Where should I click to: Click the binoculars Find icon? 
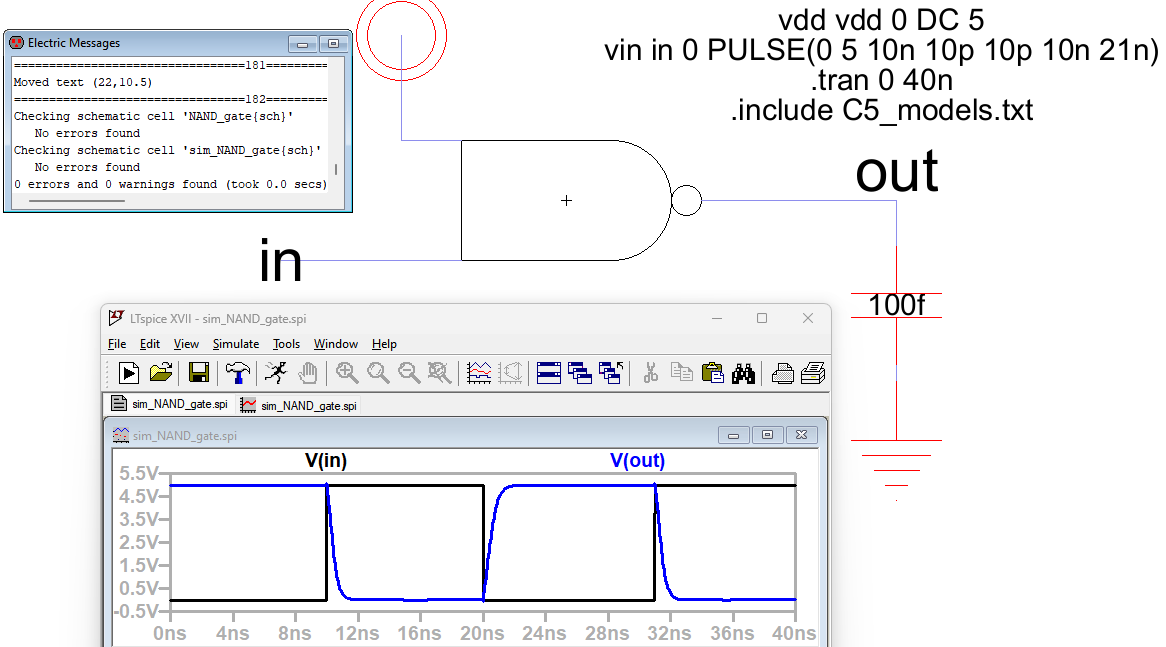[x=742, y=373]
